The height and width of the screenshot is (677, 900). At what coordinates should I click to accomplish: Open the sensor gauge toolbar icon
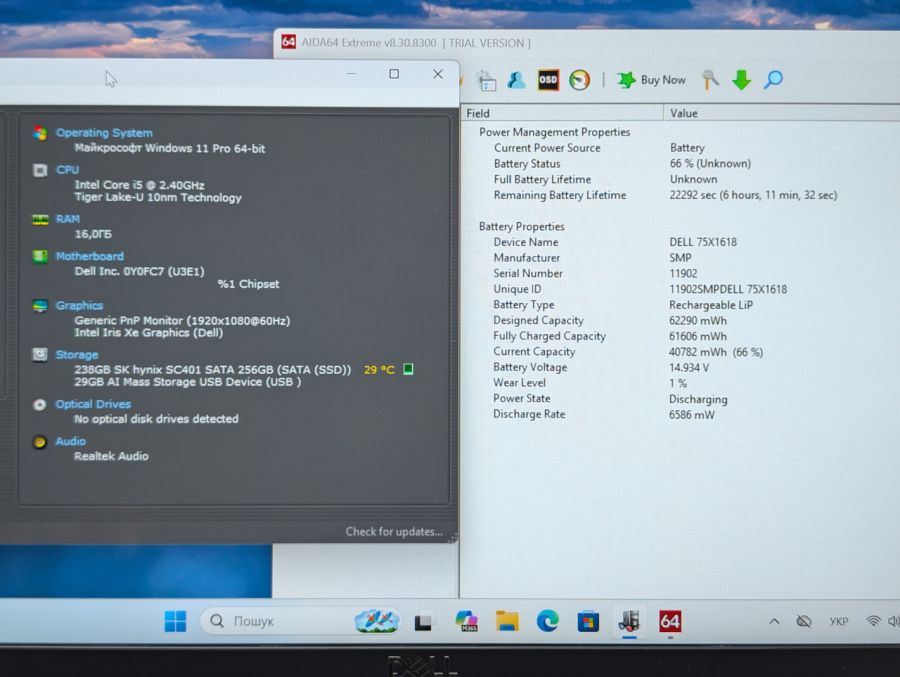[x=580, y=80]
